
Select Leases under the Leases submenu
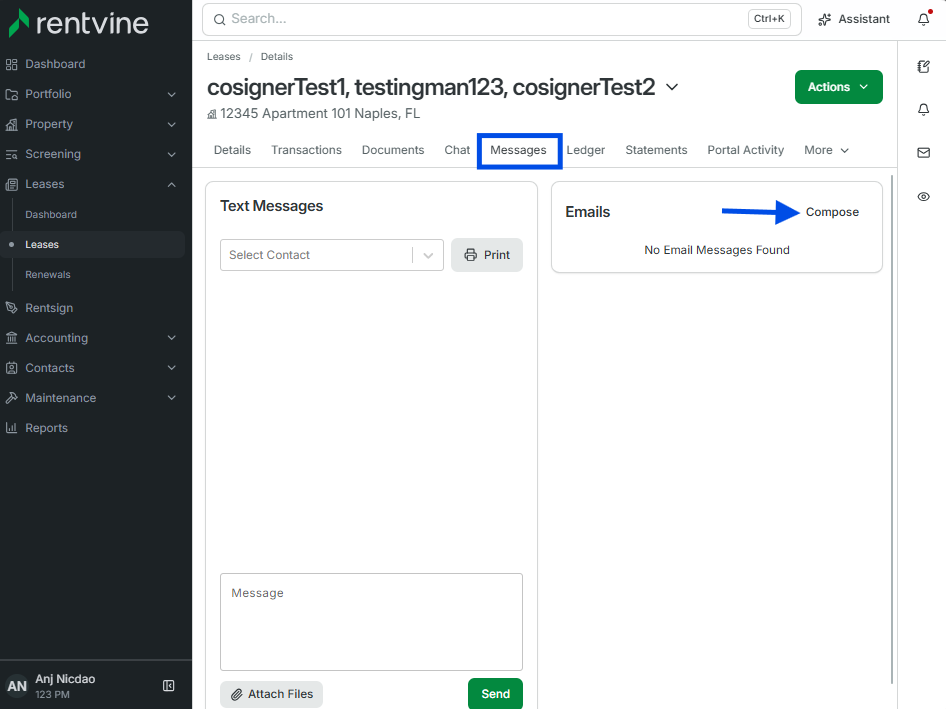coord(42,245)
